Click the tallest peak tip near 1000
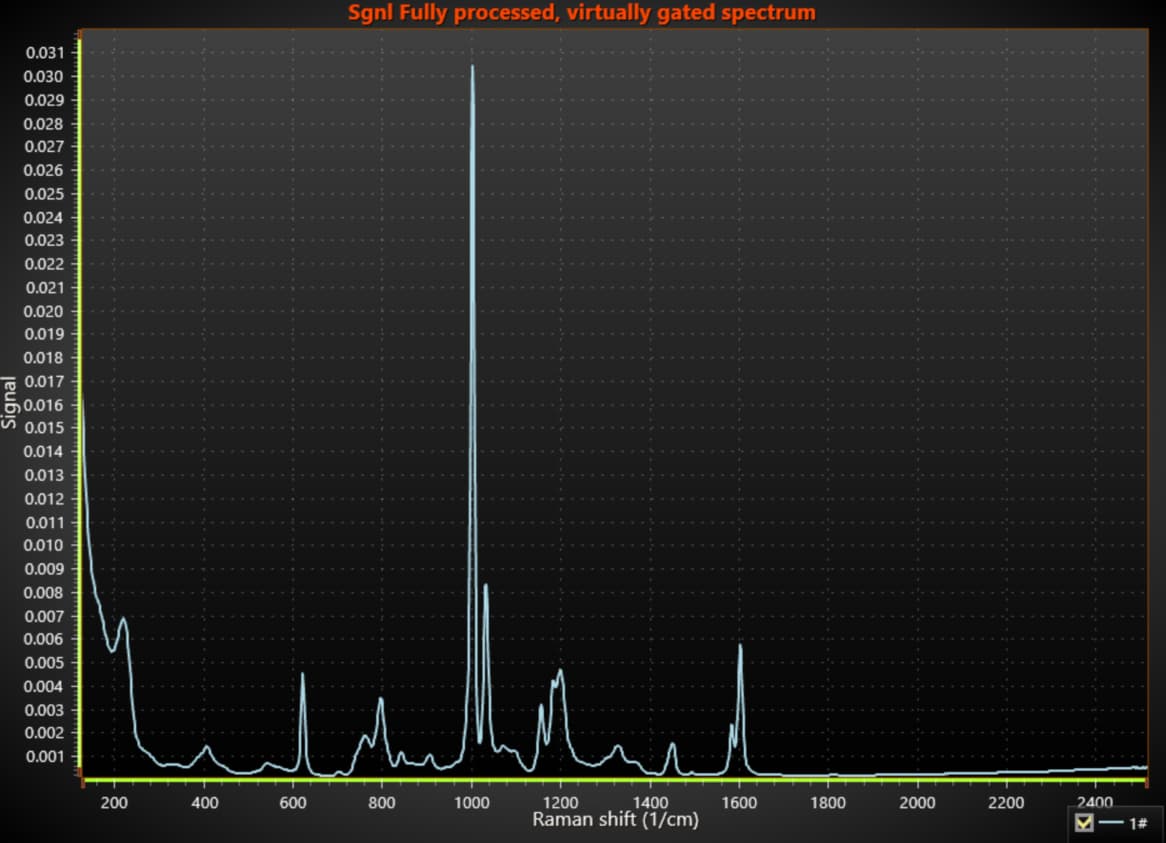This screenshot has height=843, width=1166. pos(472,68)
